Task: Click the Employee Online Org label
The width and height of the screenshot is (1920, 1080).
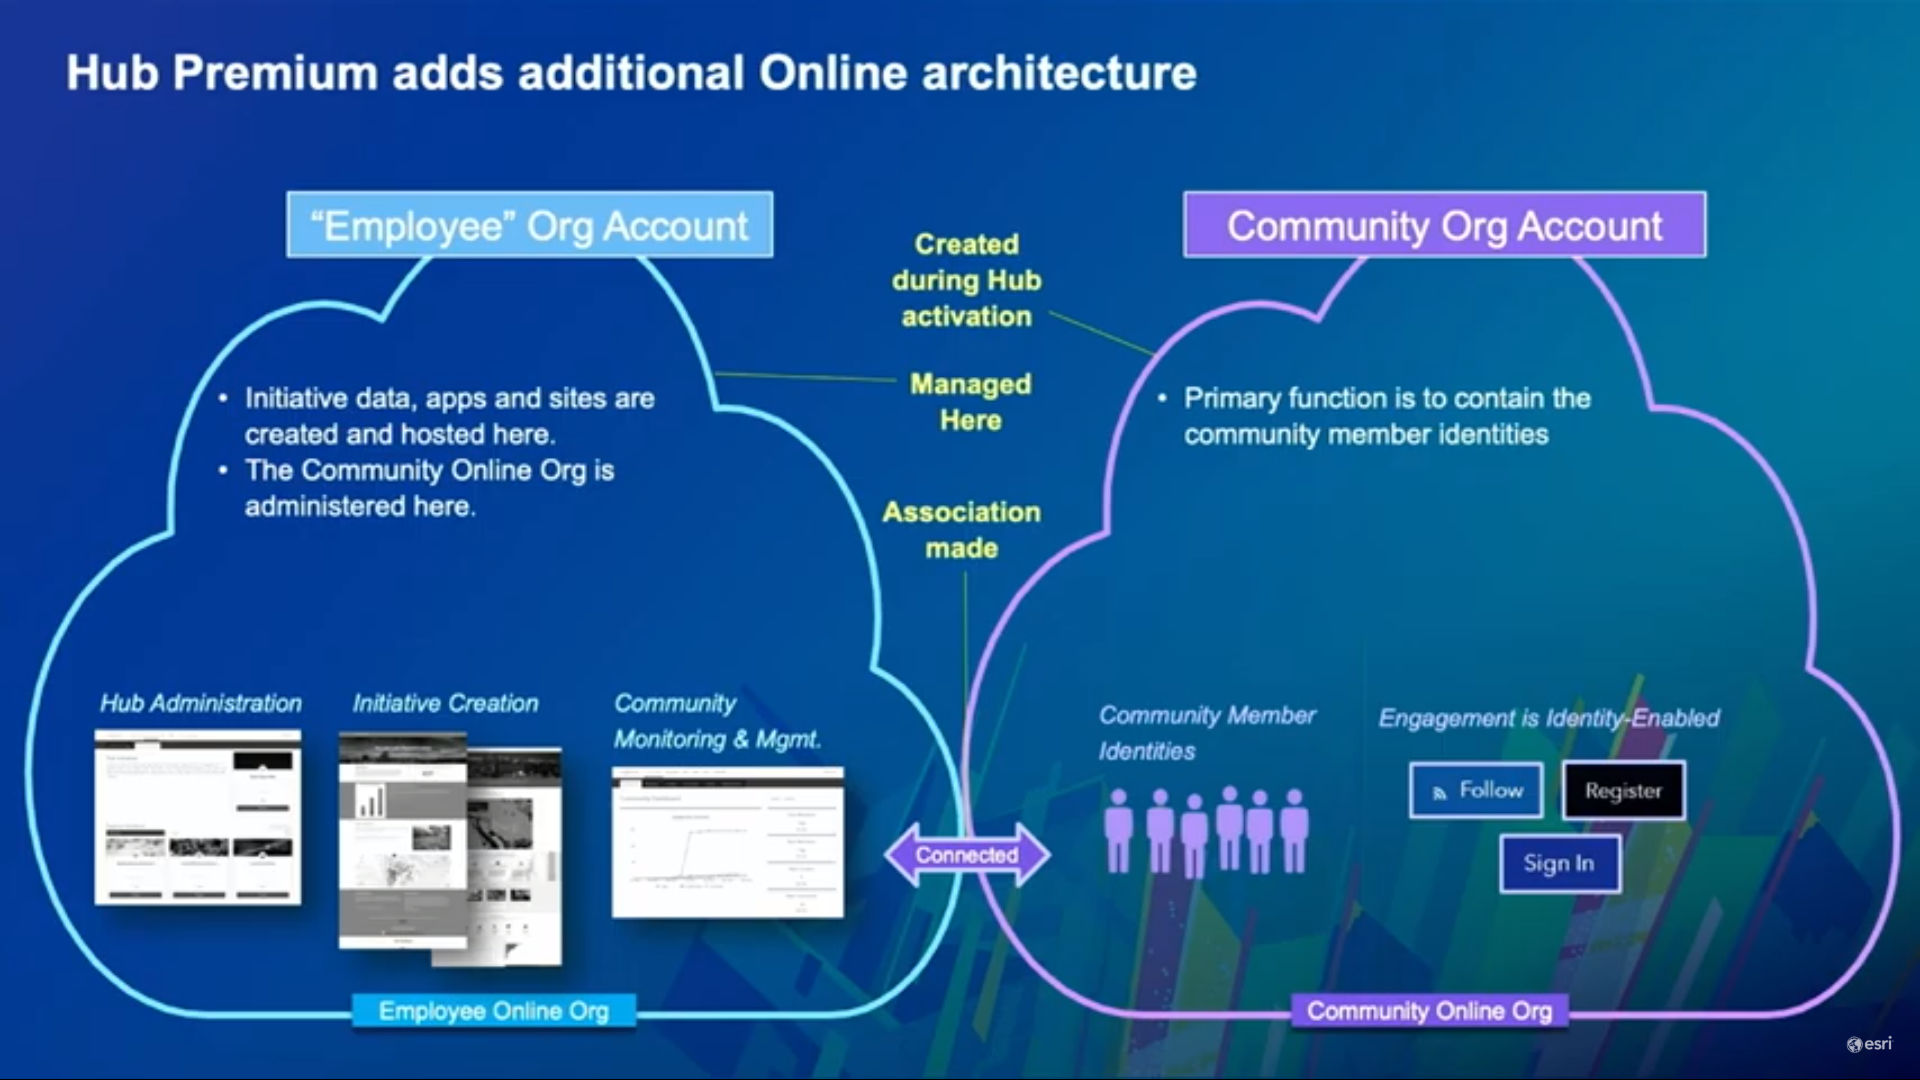Action: (494, 1011)
